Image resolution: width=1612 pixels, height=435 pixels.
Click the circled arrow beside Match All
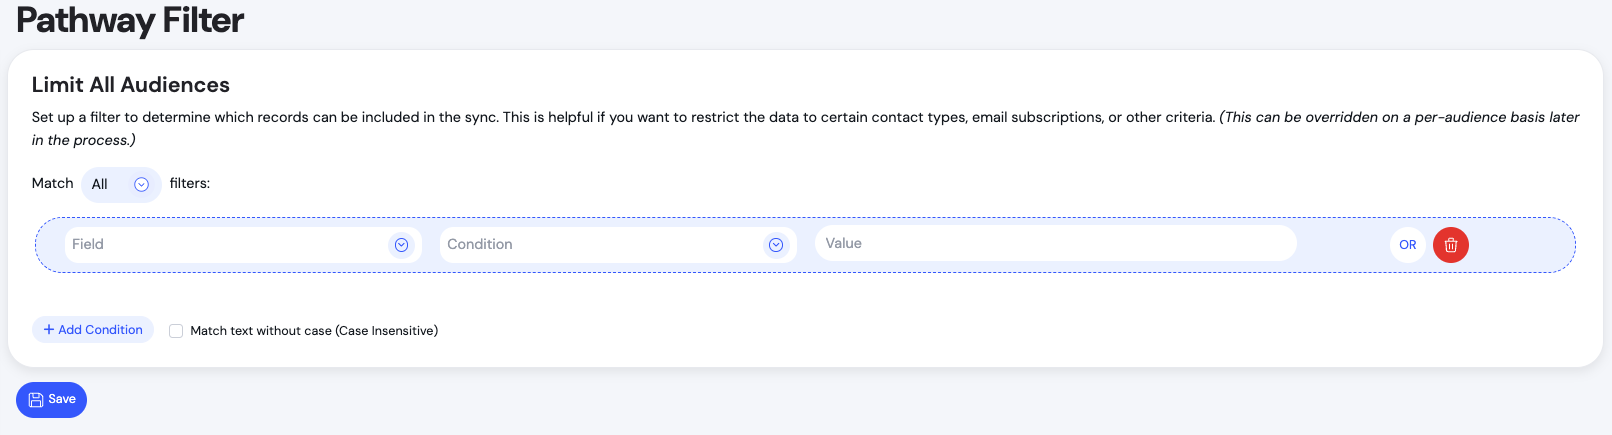pos(142,184)
